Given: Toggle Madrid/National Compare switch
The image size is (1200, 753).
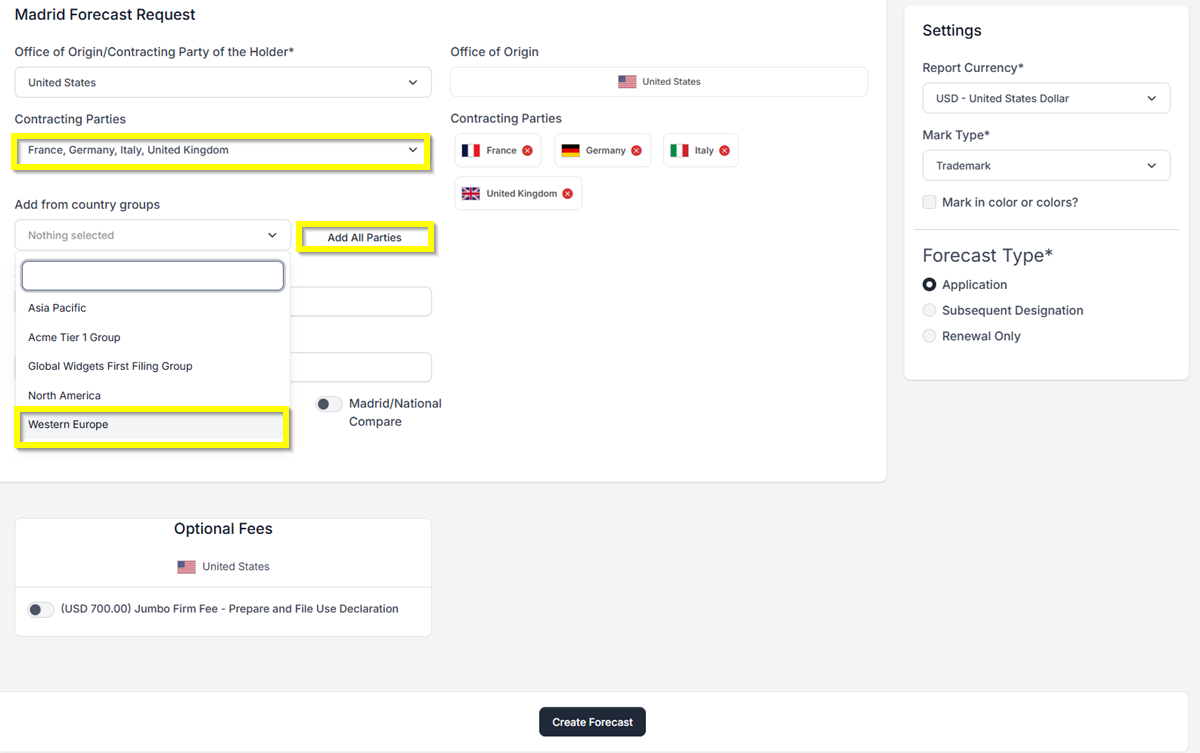Looking at the screenshot, I should click(328, 404).
